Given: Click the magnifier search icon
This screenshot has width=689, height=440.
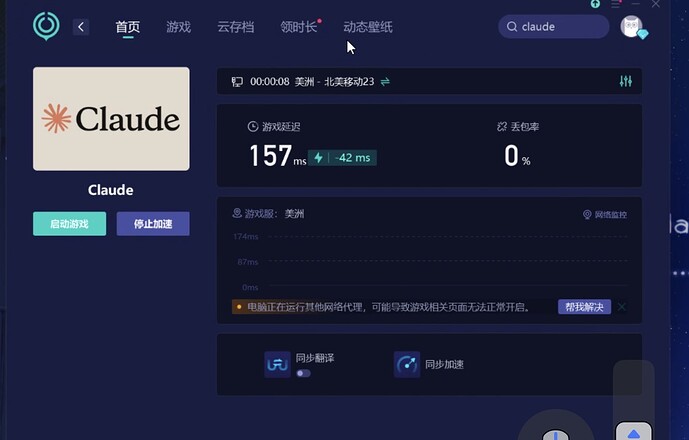Looking at the screenshot, I should [512, 27].
